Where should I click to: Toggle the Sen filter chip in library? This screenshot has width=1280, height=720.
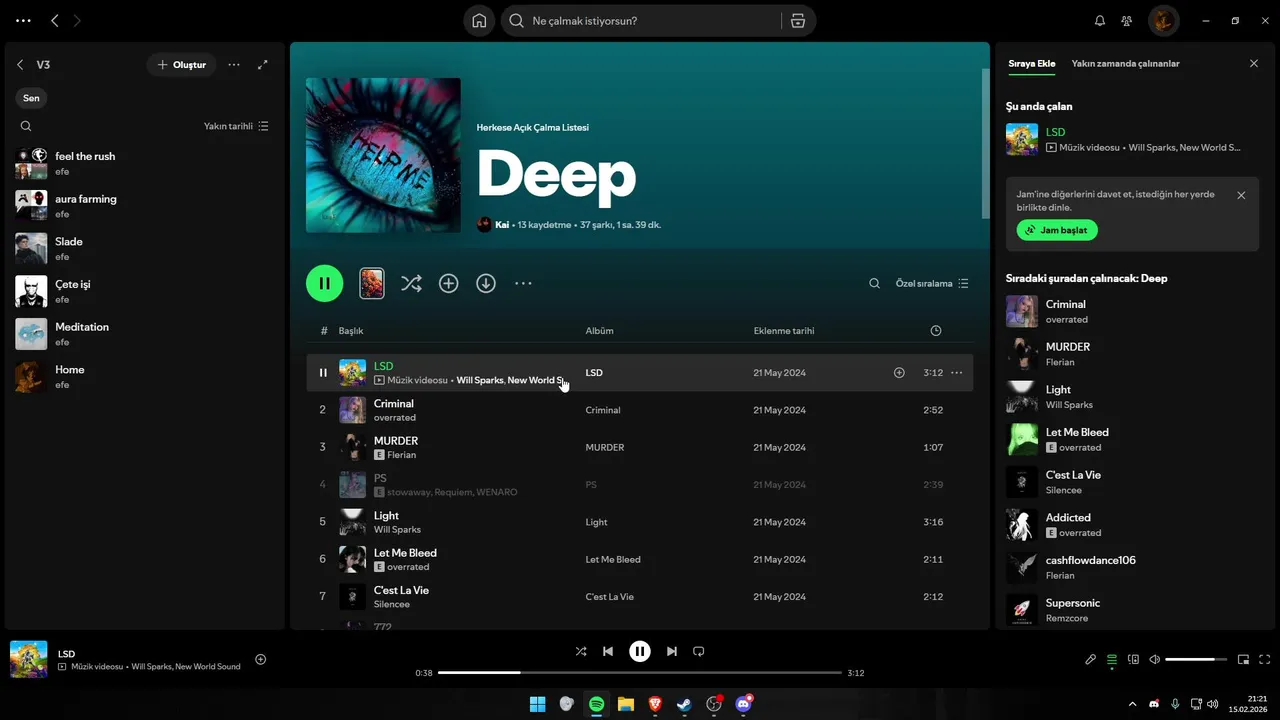point(31,98)
